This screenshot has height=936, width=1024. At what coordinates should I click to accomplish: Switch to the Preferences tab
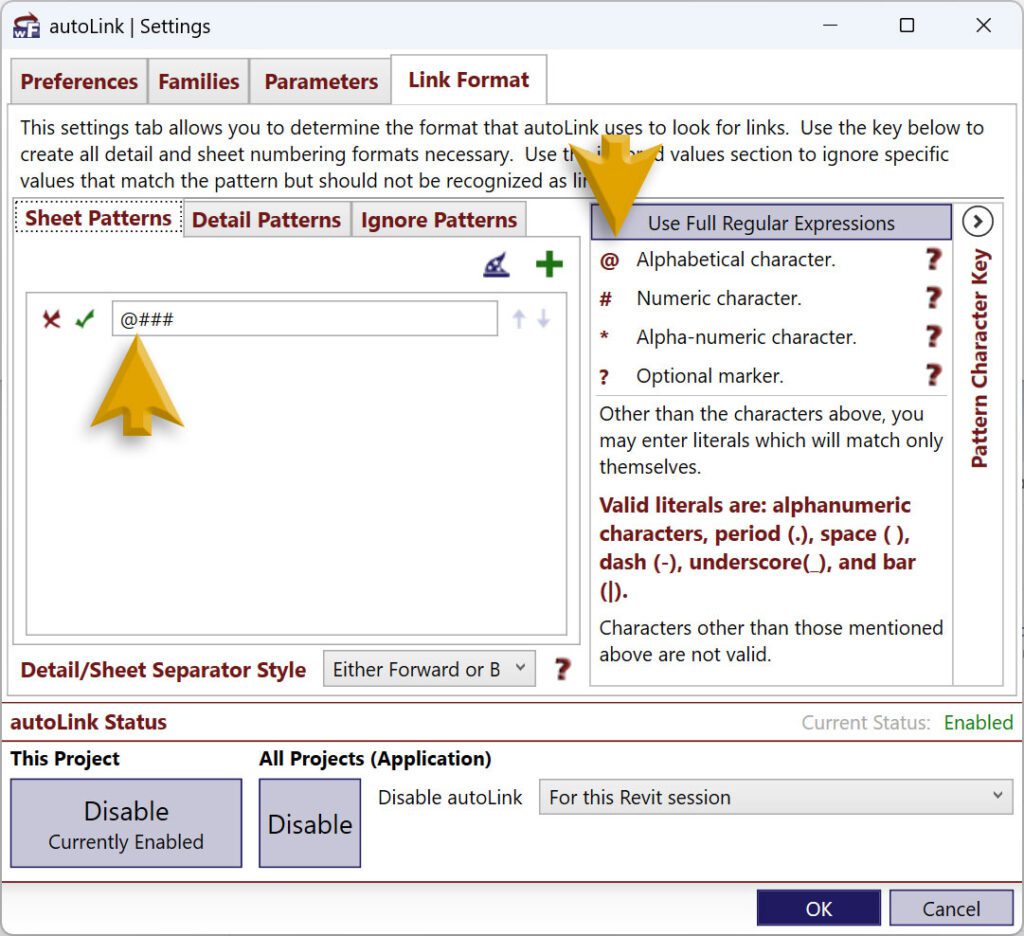pos(79,82)
